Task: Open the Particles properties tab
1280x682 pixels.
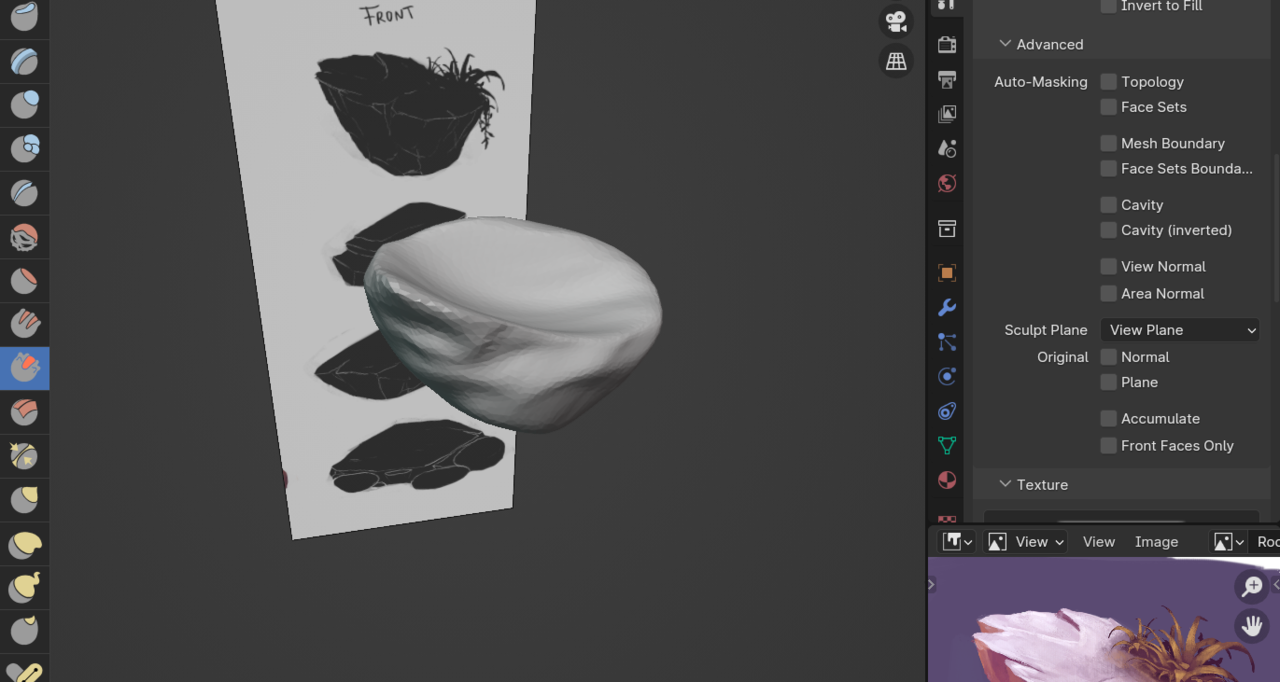Action: point(947,342)
